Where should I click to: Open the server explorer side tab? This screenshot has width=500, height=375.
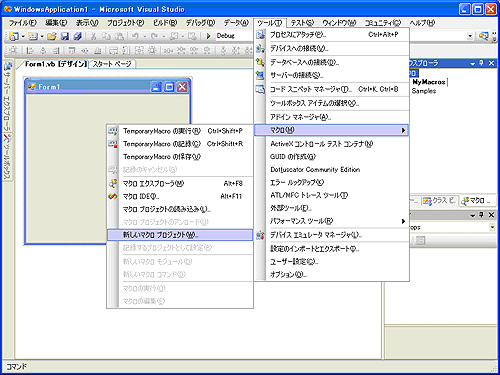[7, 96]
